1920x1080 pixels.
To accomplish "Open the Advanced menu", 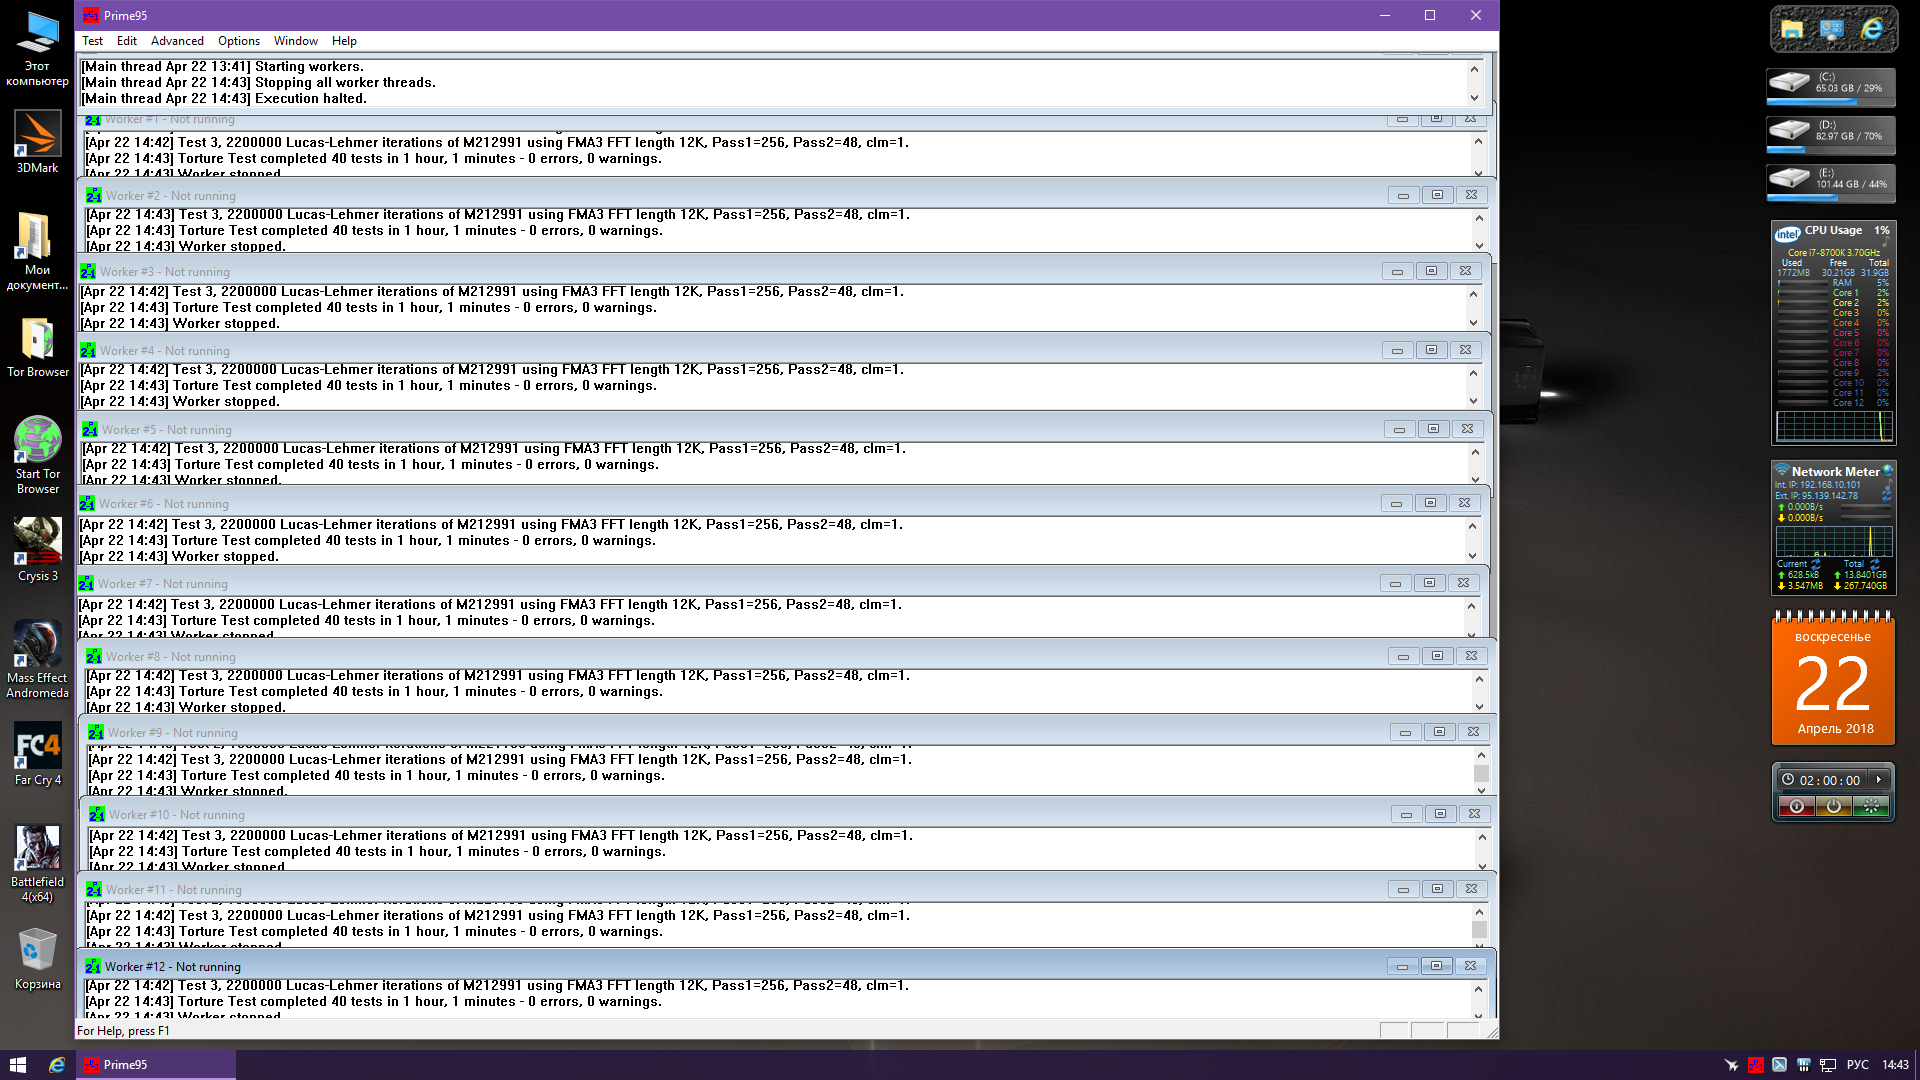I will coord(177,41).
